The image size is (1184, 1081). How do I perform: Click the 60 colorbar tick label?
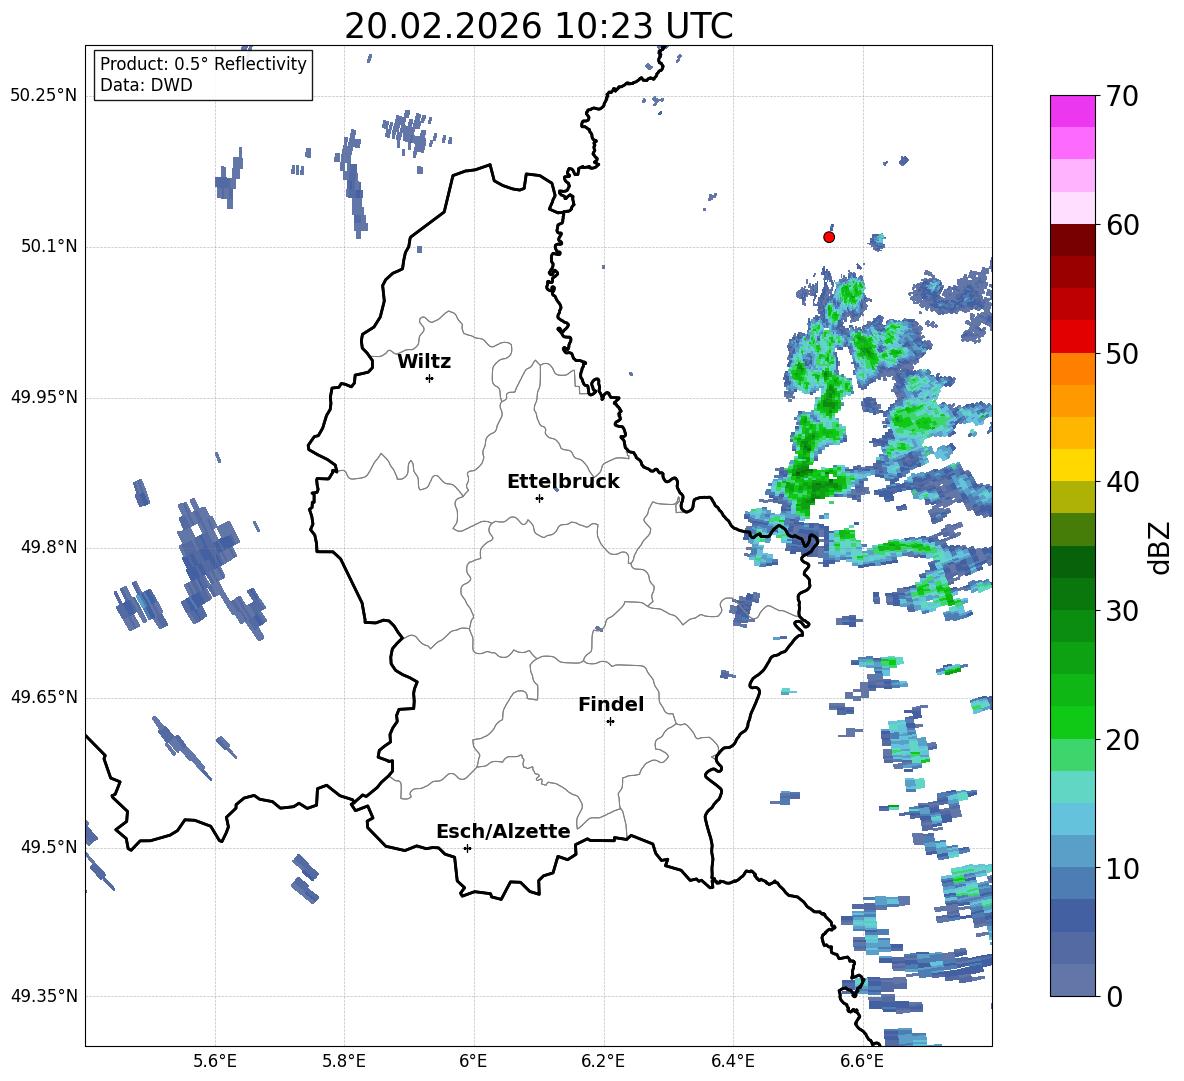pyautogui.click(x=1122, y=225)
